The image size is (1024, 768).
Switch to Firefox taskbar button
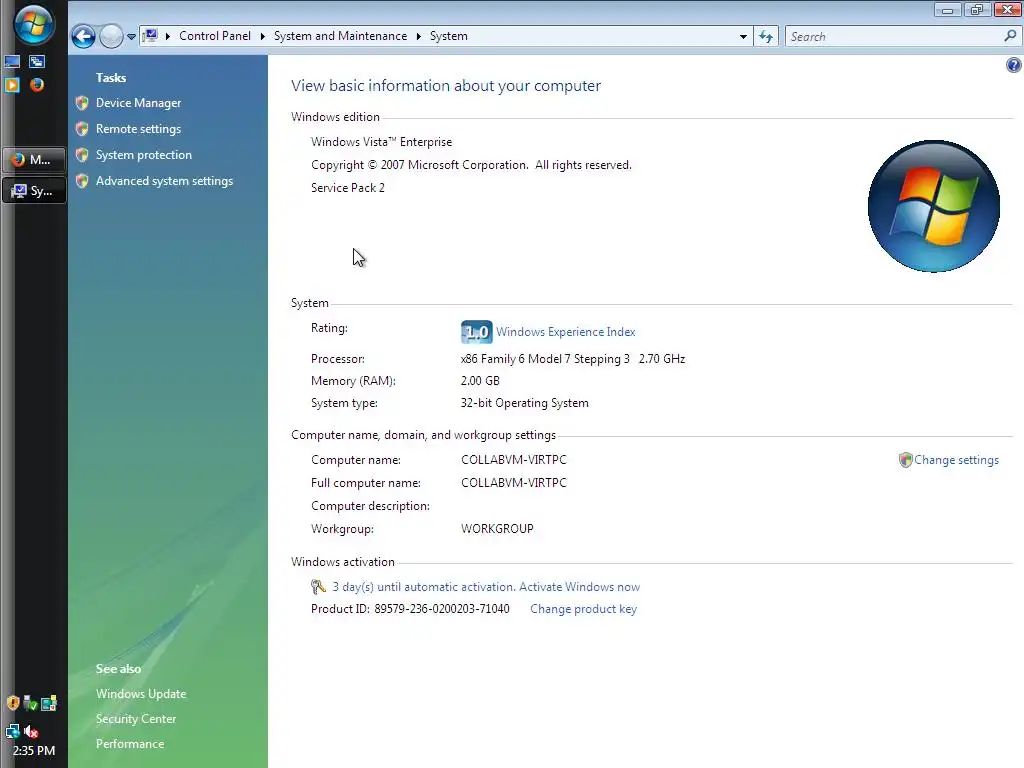[x=34, y=159]
